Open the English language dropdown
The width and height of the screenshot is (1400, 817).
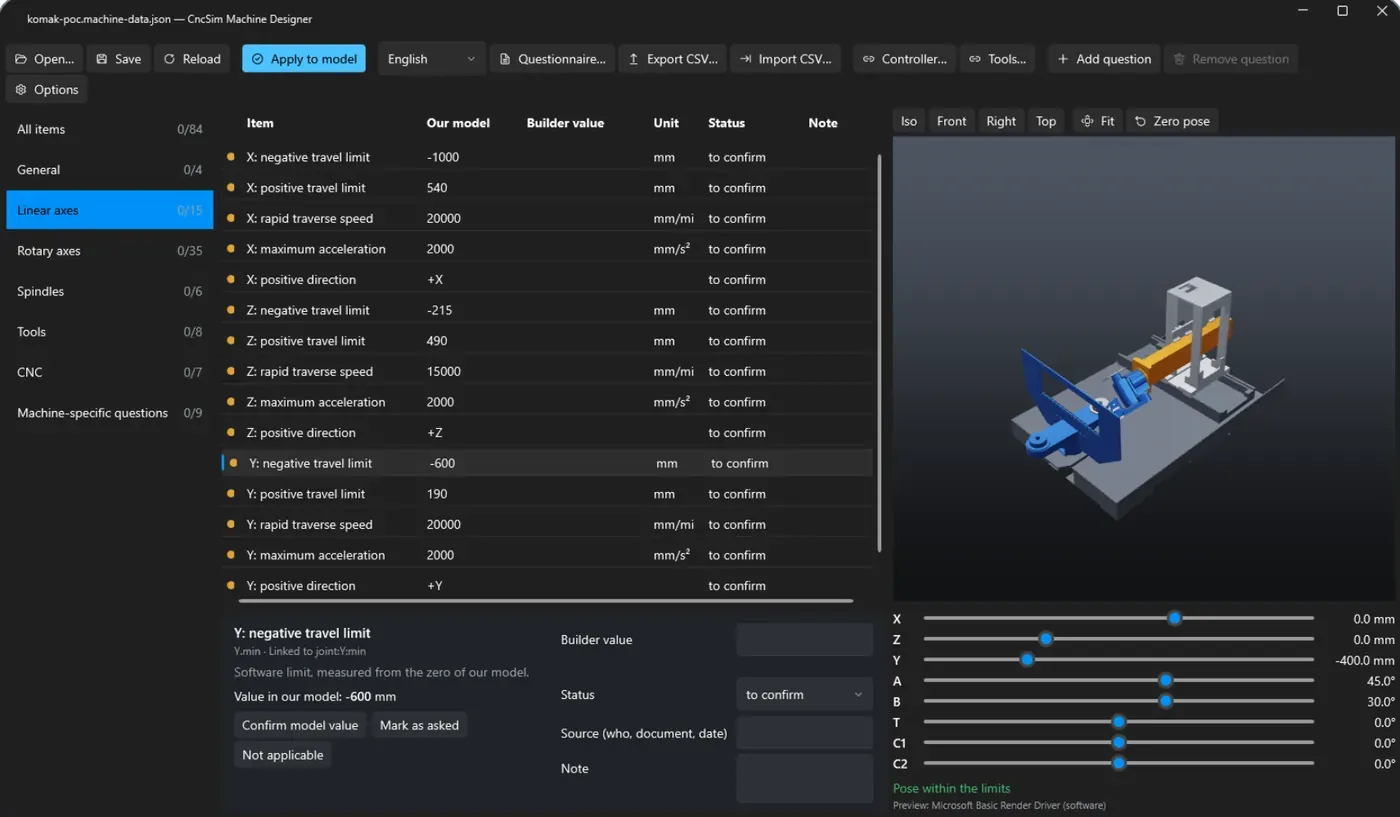click(432, 59)
